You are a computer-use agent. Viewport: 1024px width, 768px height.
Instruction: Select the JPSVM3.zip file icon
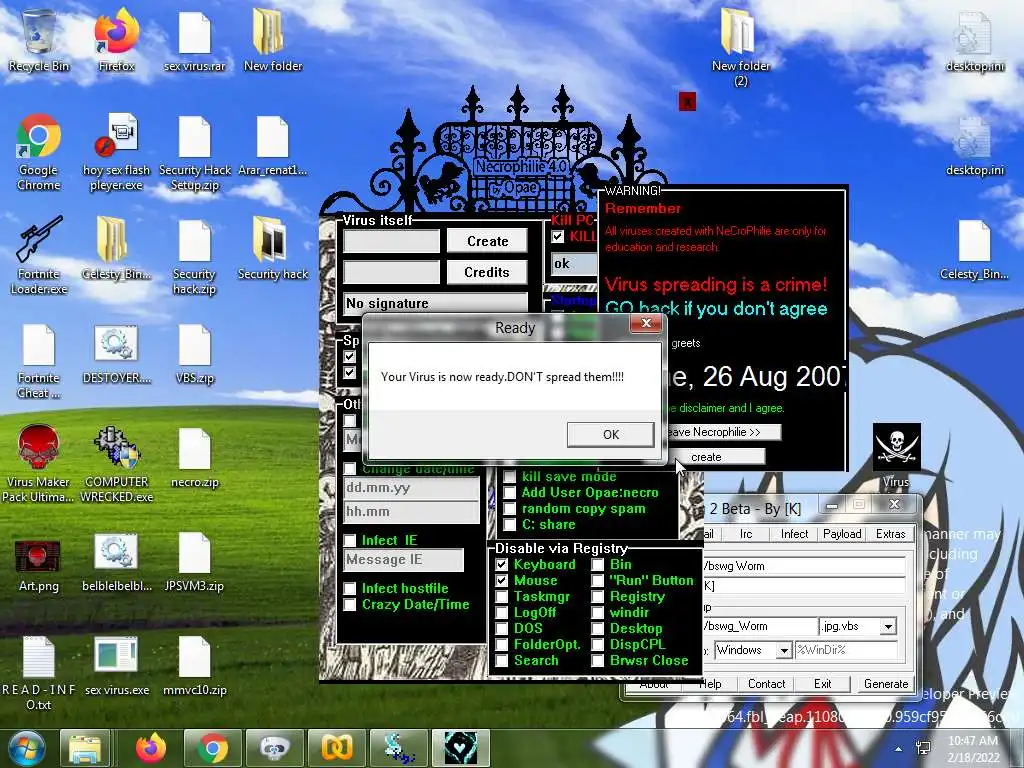pos(195,562)
